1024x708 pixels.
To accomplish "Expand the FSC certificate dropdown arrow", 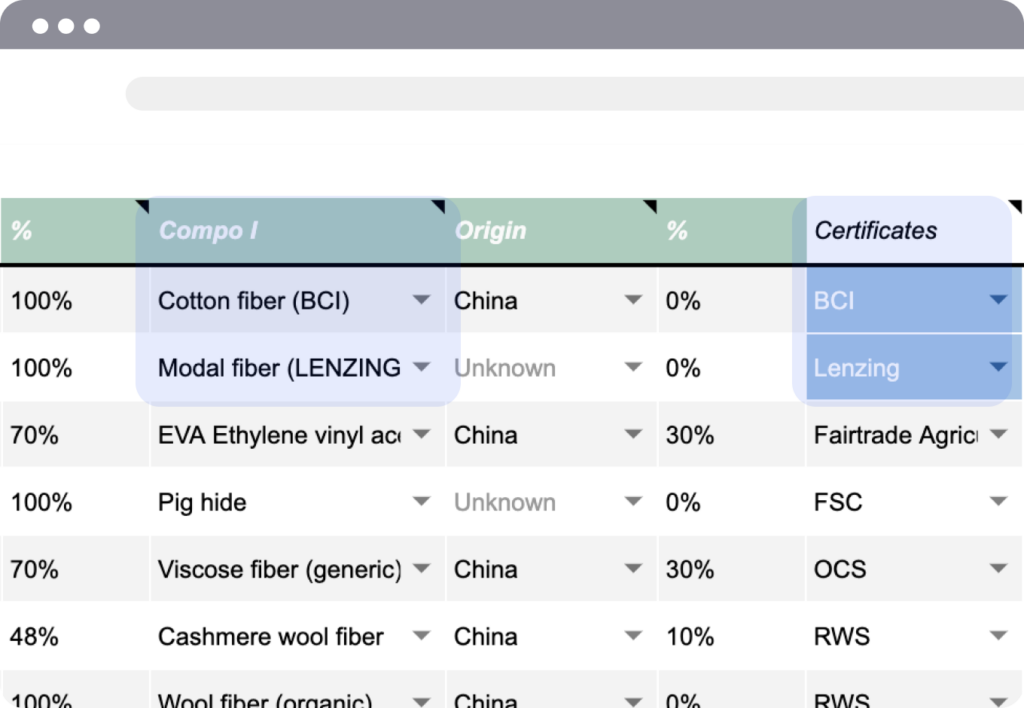I will (x=998, y=502).
